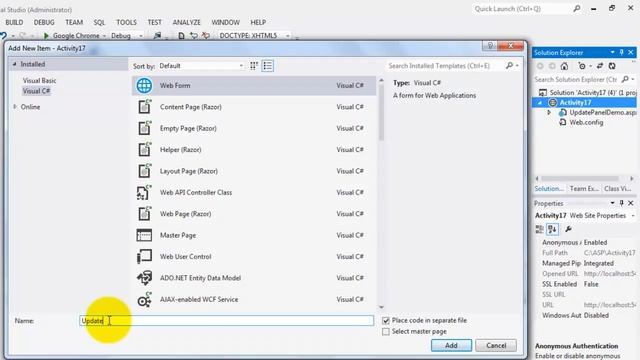Select the Web Form globe icon
The image size is (640, 360).
(144, 86)
